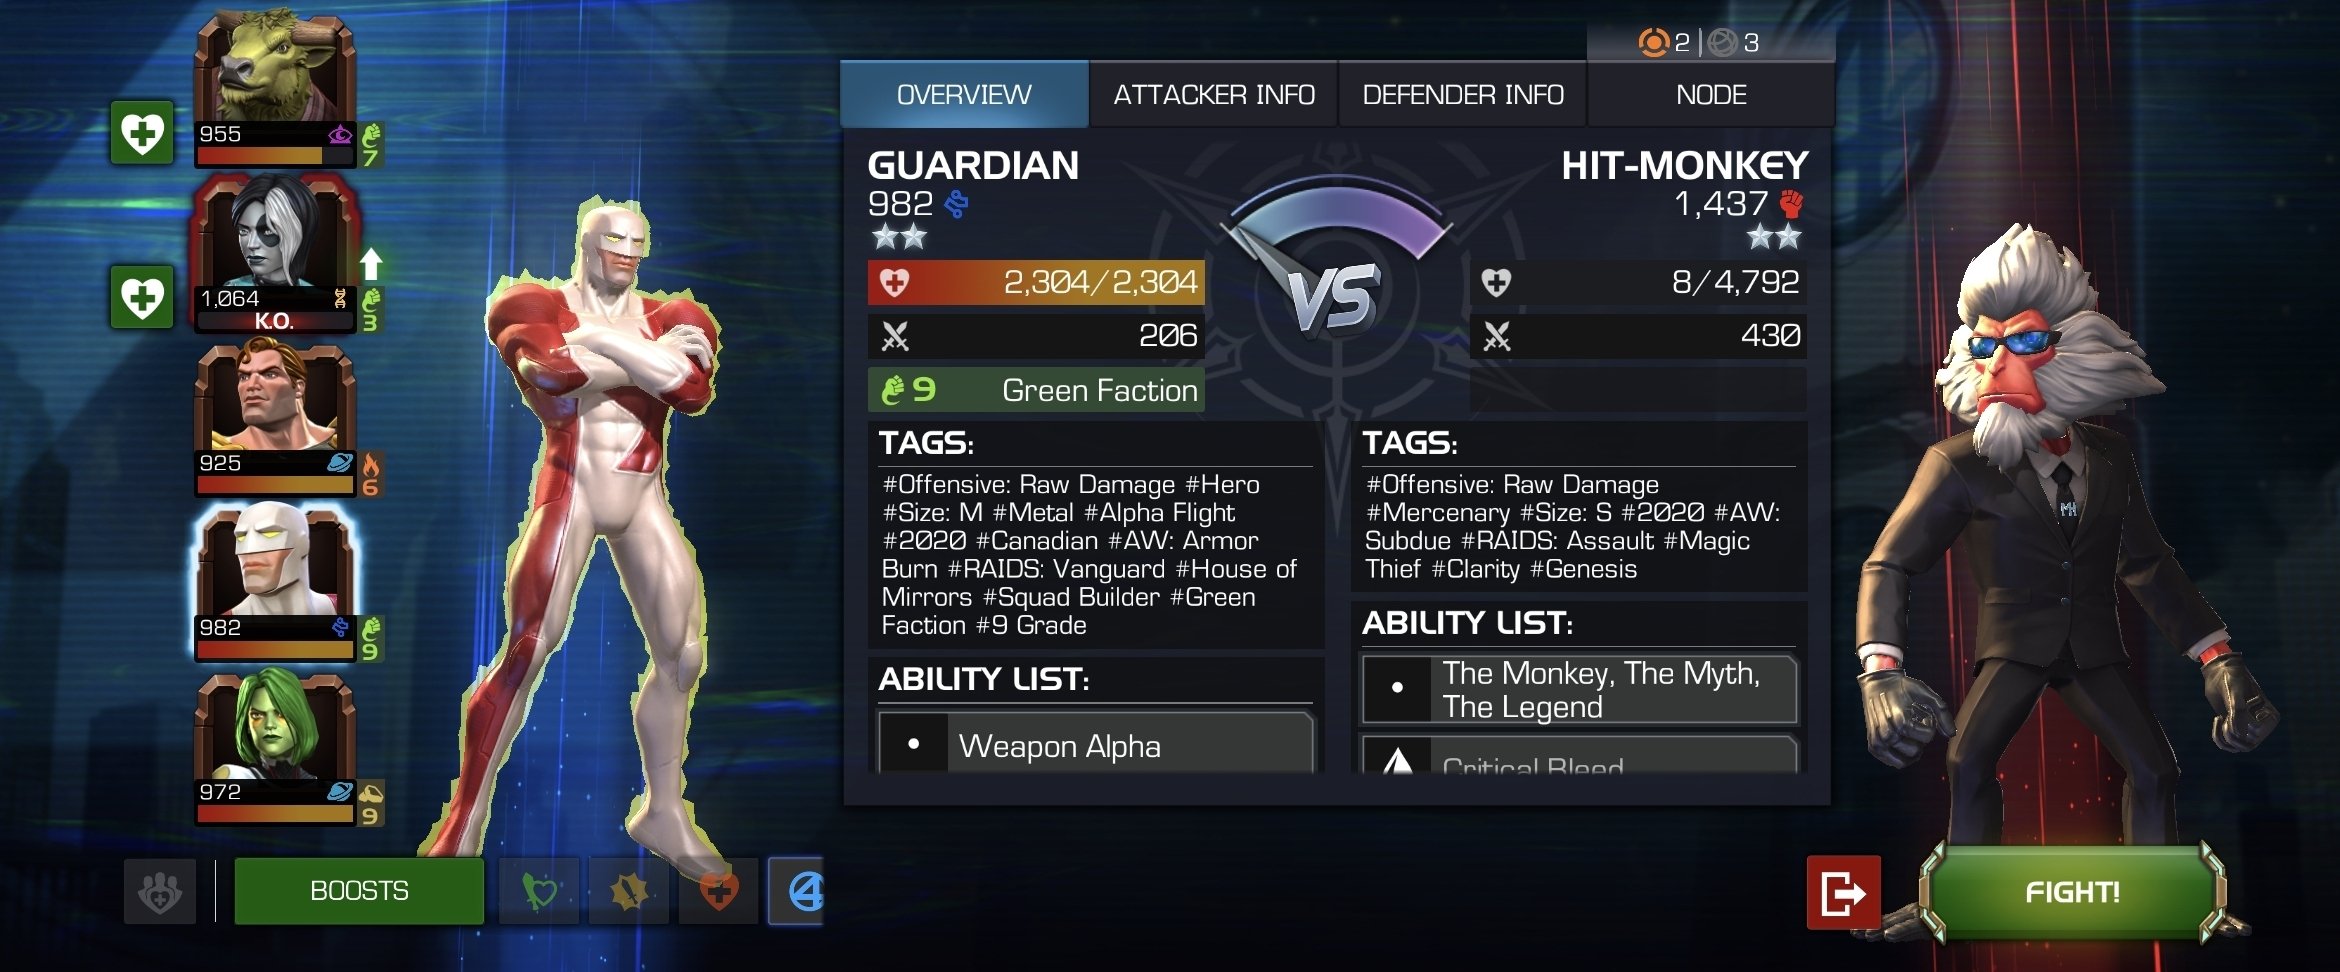Open the Boosts menu button

[359, 891]
